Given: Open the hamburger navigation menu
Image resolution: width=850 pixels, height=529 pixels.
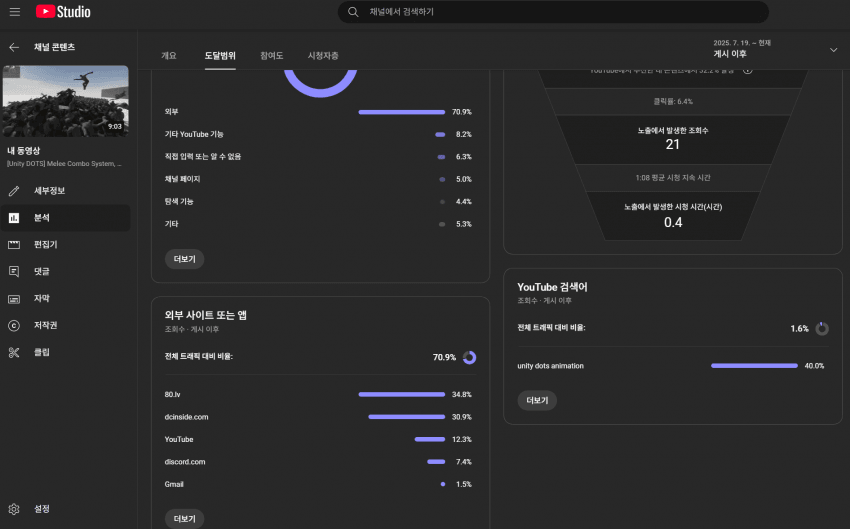Looking at the screenshot, I should coord(15,12).
